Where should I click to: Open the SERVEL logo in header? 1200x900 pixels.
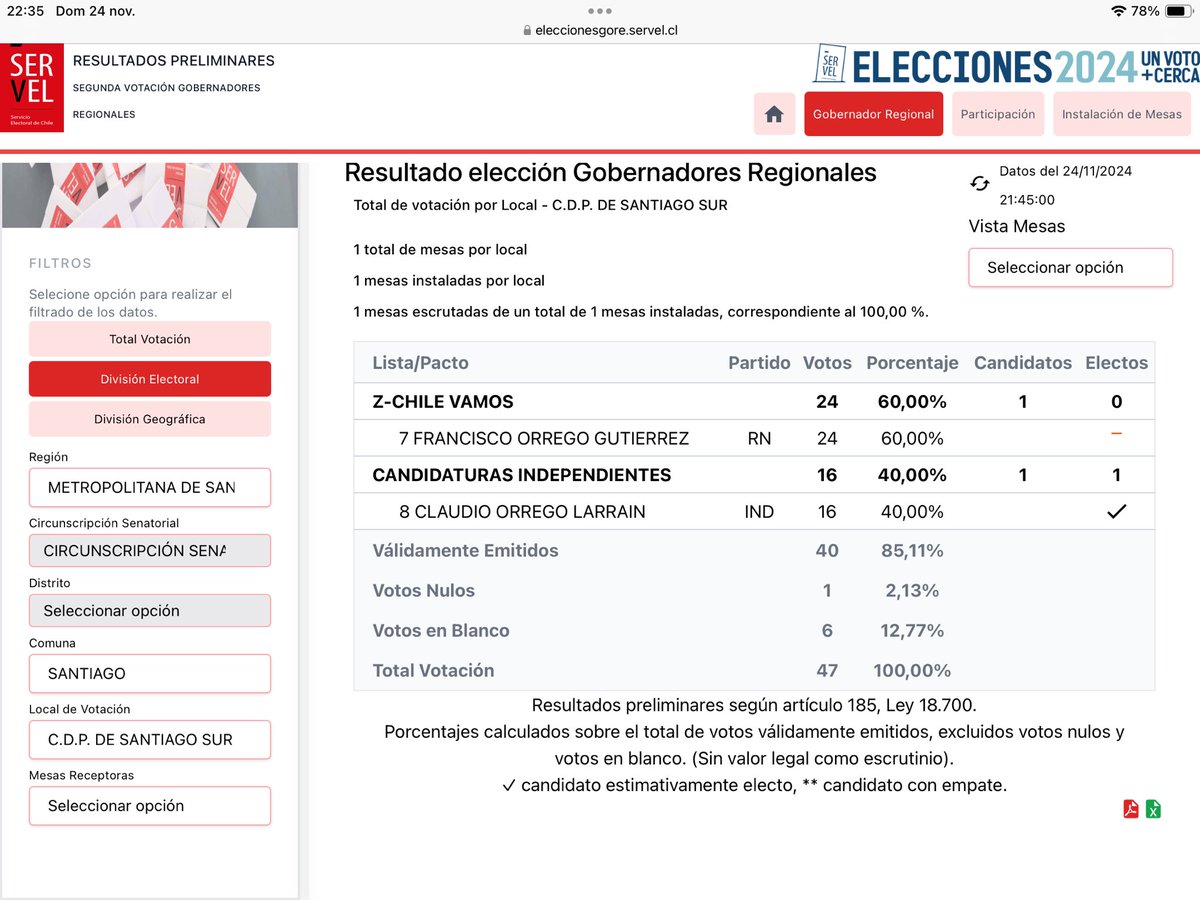[x=32, y=88]
